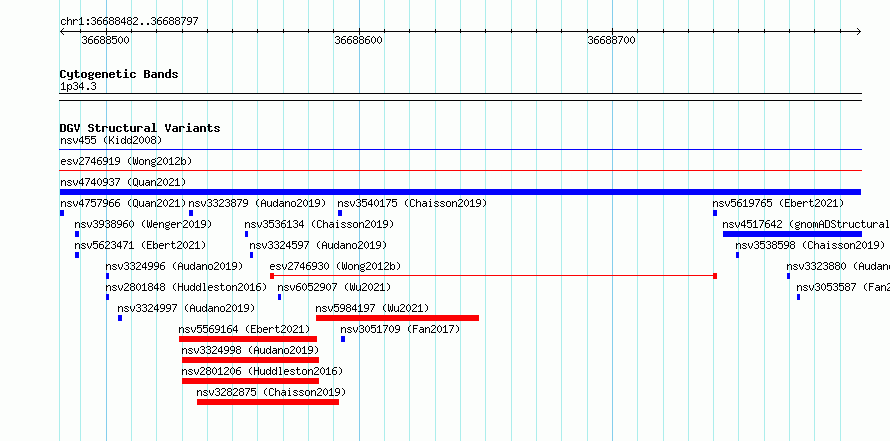This screenshot has width=890, height=441.
Task: Select the nsv3538598 (Chaisson2019) label
Action: click(x=810, y=245)
